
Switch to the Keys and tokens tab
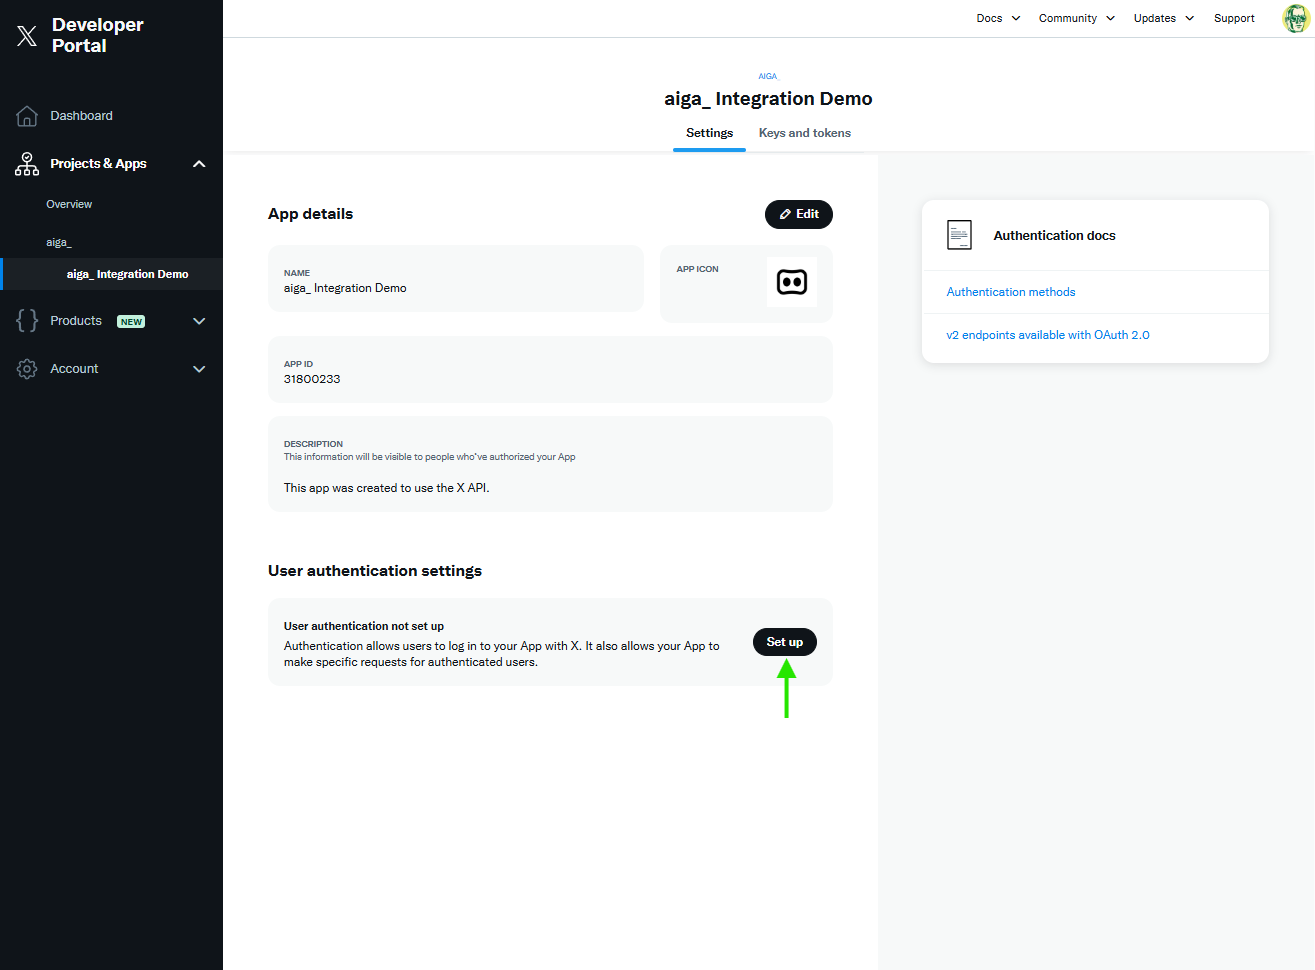[805, 133]
